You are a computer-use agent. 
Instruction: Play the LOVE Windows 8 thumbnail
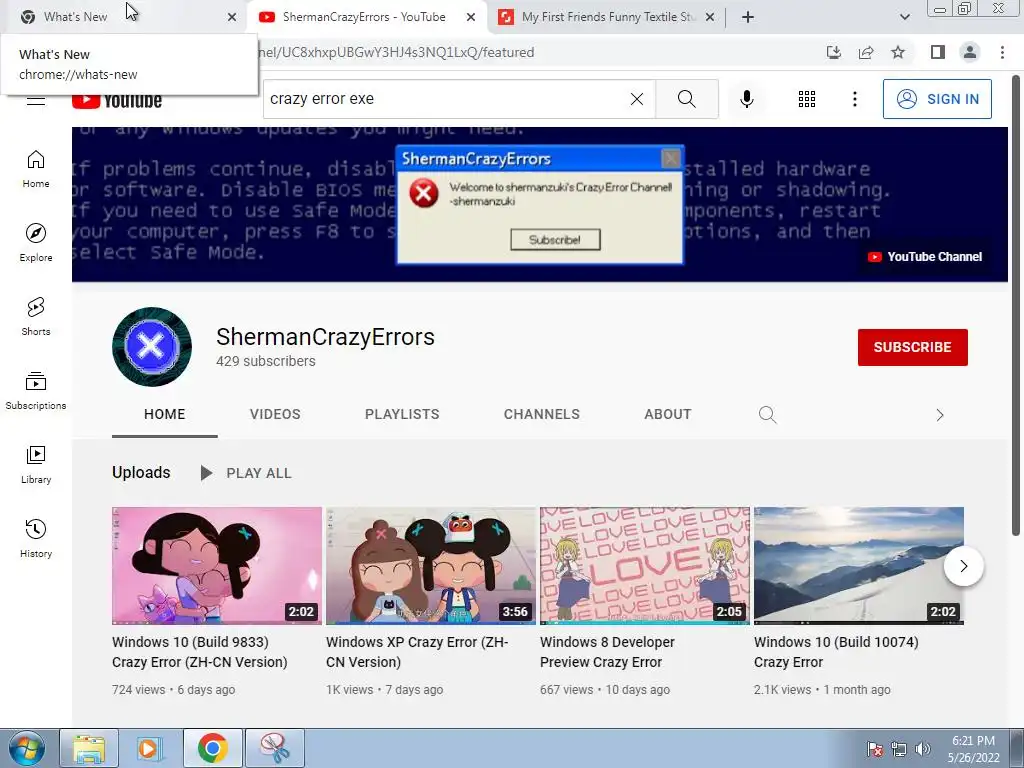pos(645,566)
